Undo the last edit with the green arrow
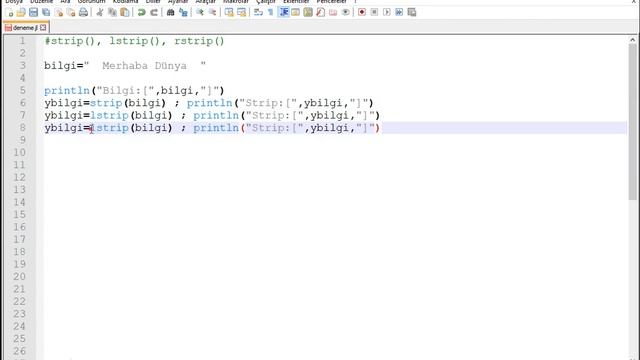Image resolution: width=640 pixels, height=360 pixels. (141, 12)
